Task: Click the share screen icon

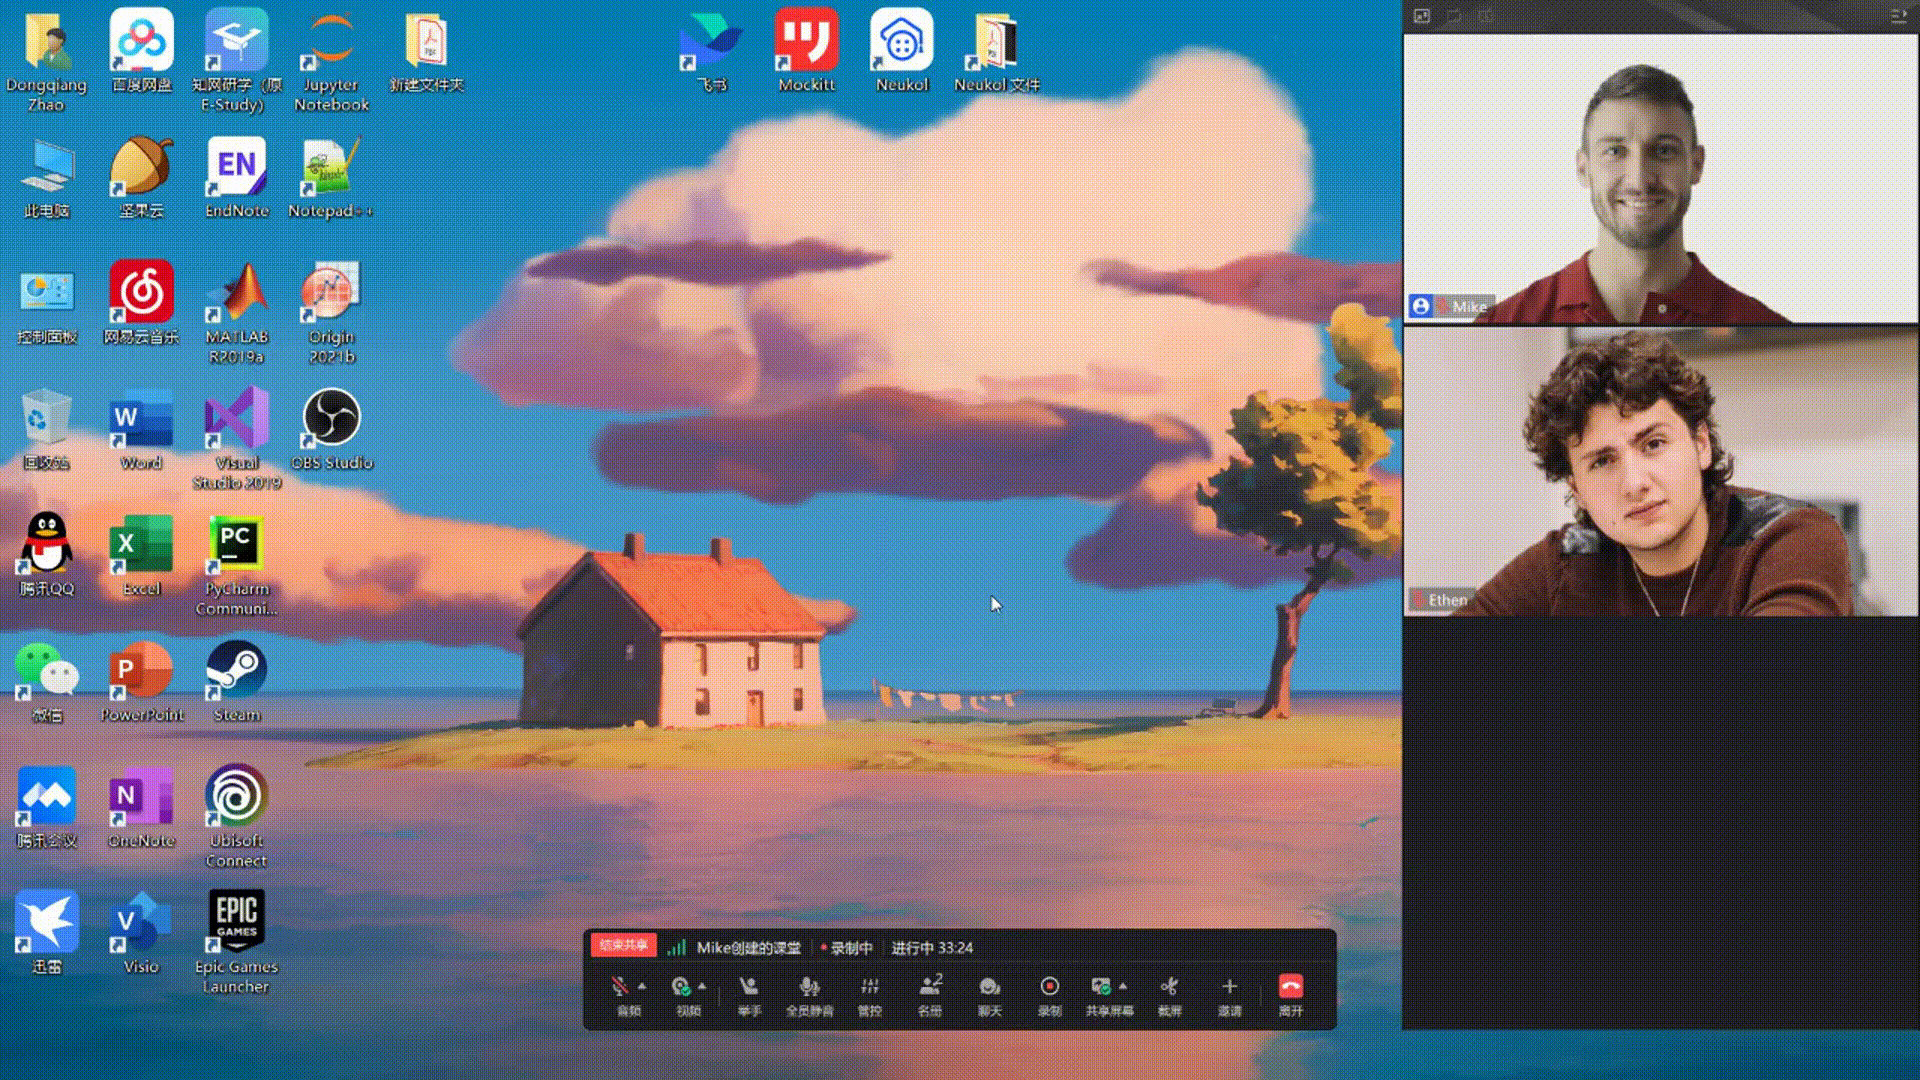Action: 1101,987
